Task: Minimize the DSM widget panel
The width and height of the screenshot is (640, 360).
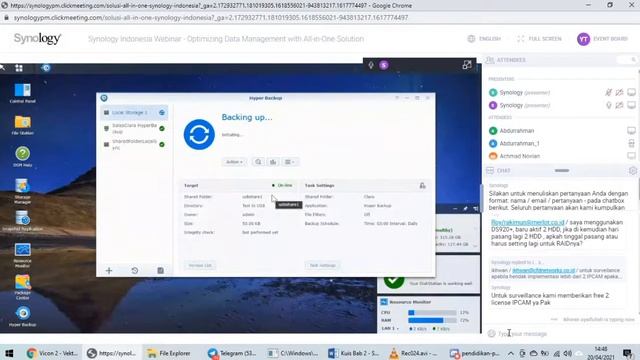Action: click(455, 209)
